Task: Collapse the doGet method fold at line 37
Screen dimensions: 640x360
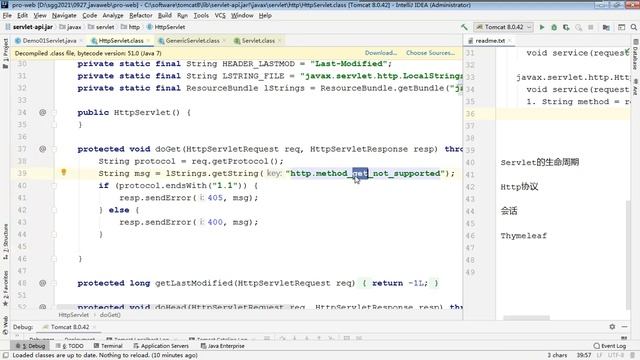Action: [54, 149]
